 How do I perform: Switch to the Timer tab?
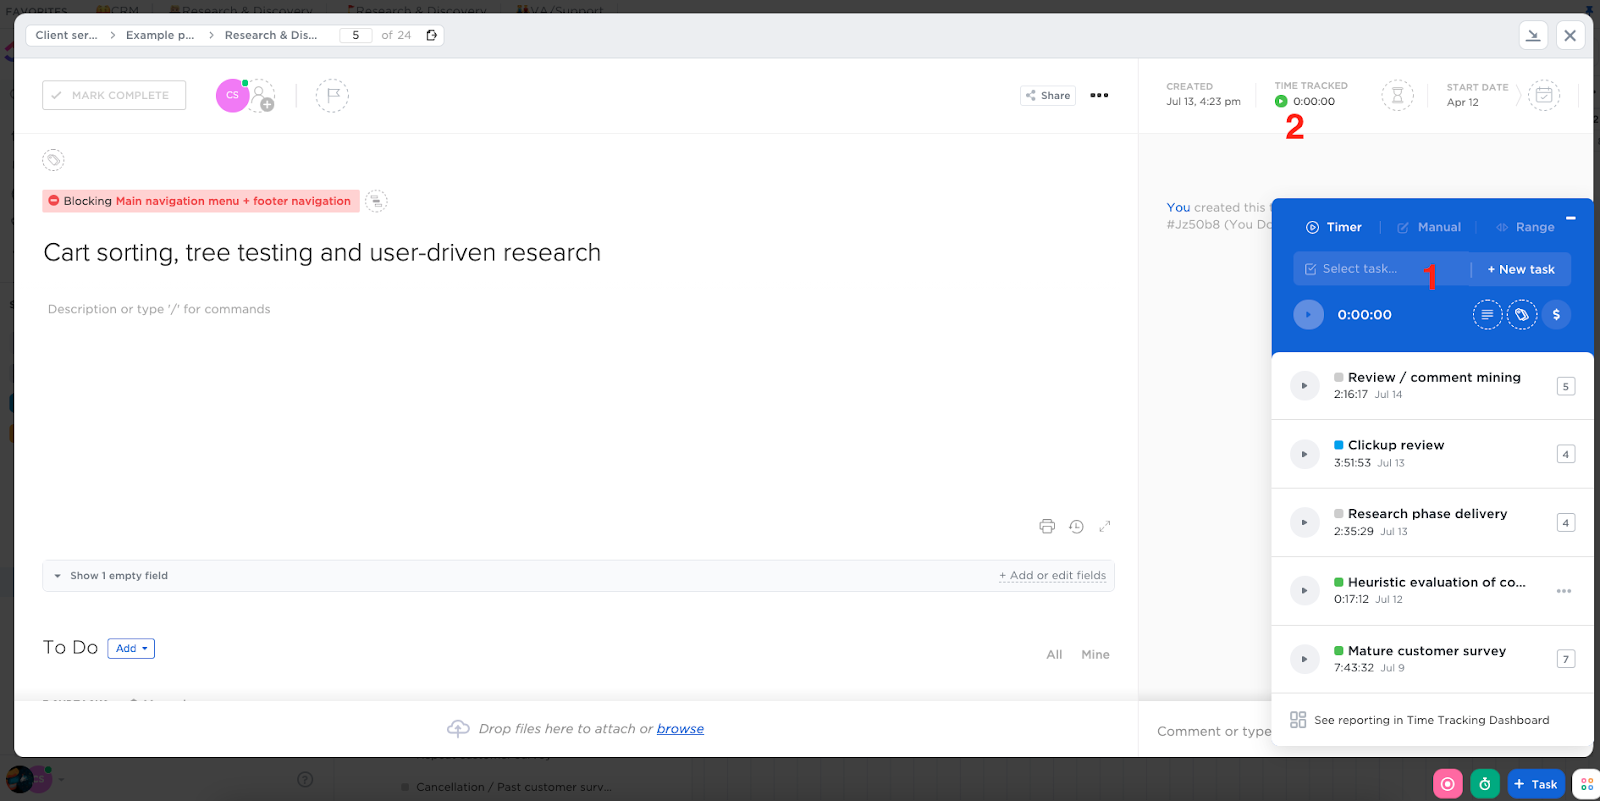1334,227
